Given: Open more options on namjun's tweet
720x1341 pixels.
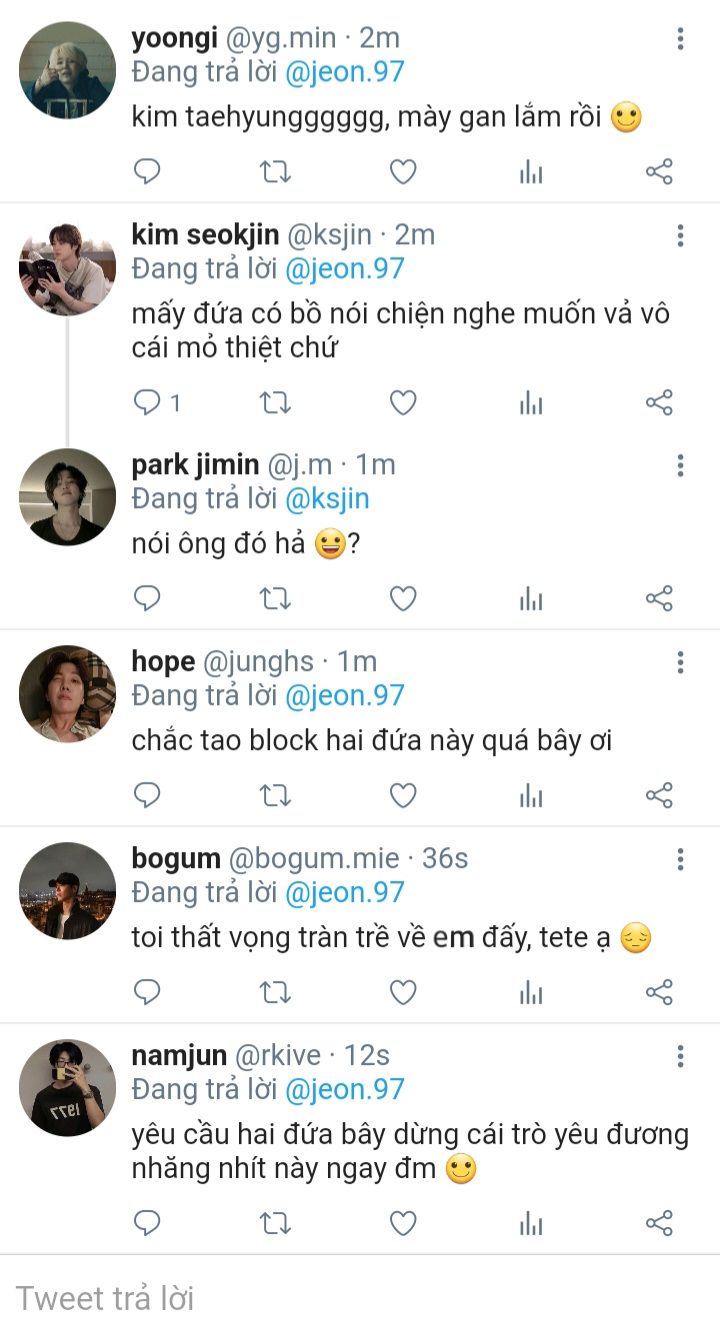Looking at the screenshot, I should coord(680,1056).
